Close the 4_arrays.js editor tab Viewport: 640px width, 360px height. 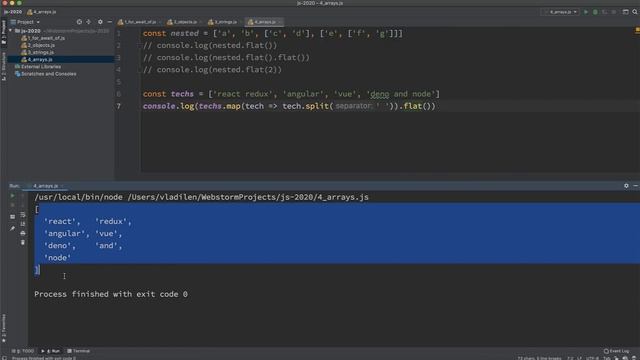(x=280, y=22)
